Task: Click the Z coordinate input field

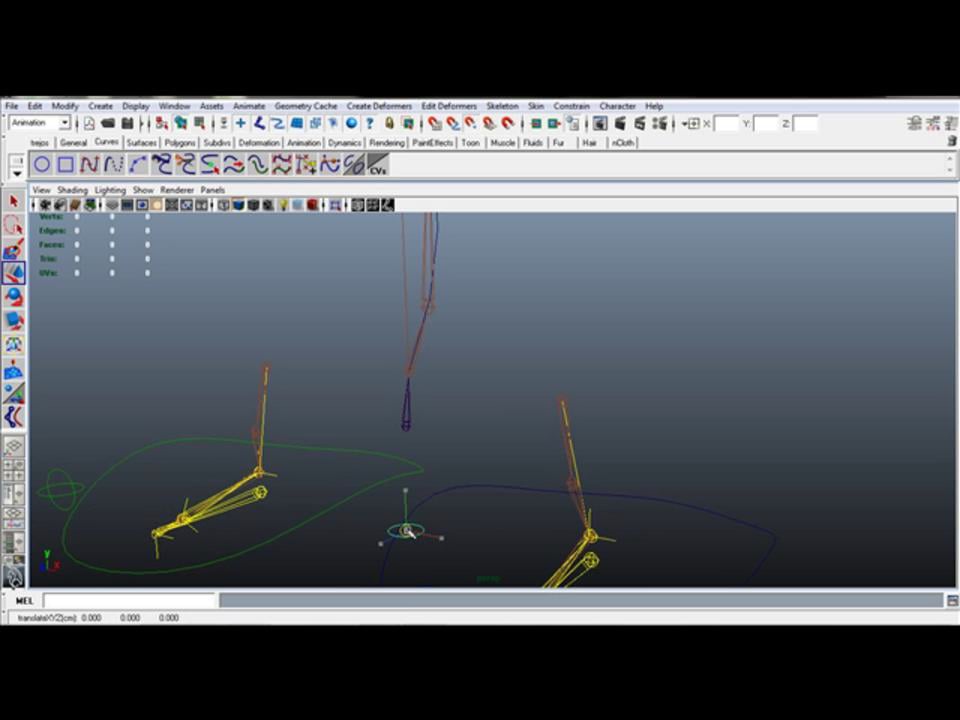Action: pyautogui.click(x=805, y=124)
